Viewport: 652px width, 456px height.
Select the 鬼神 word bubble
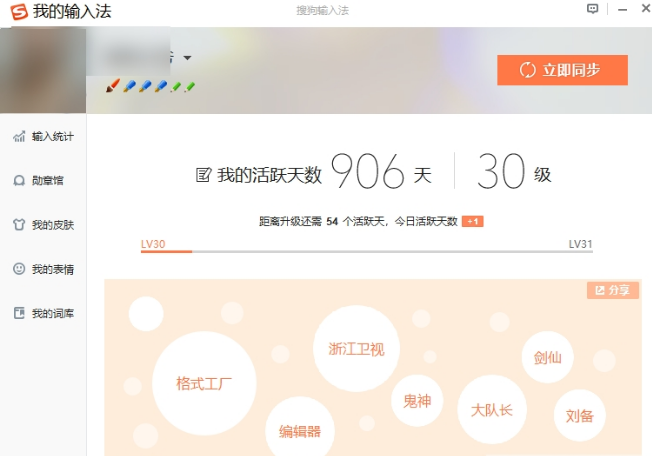point(417,401)
